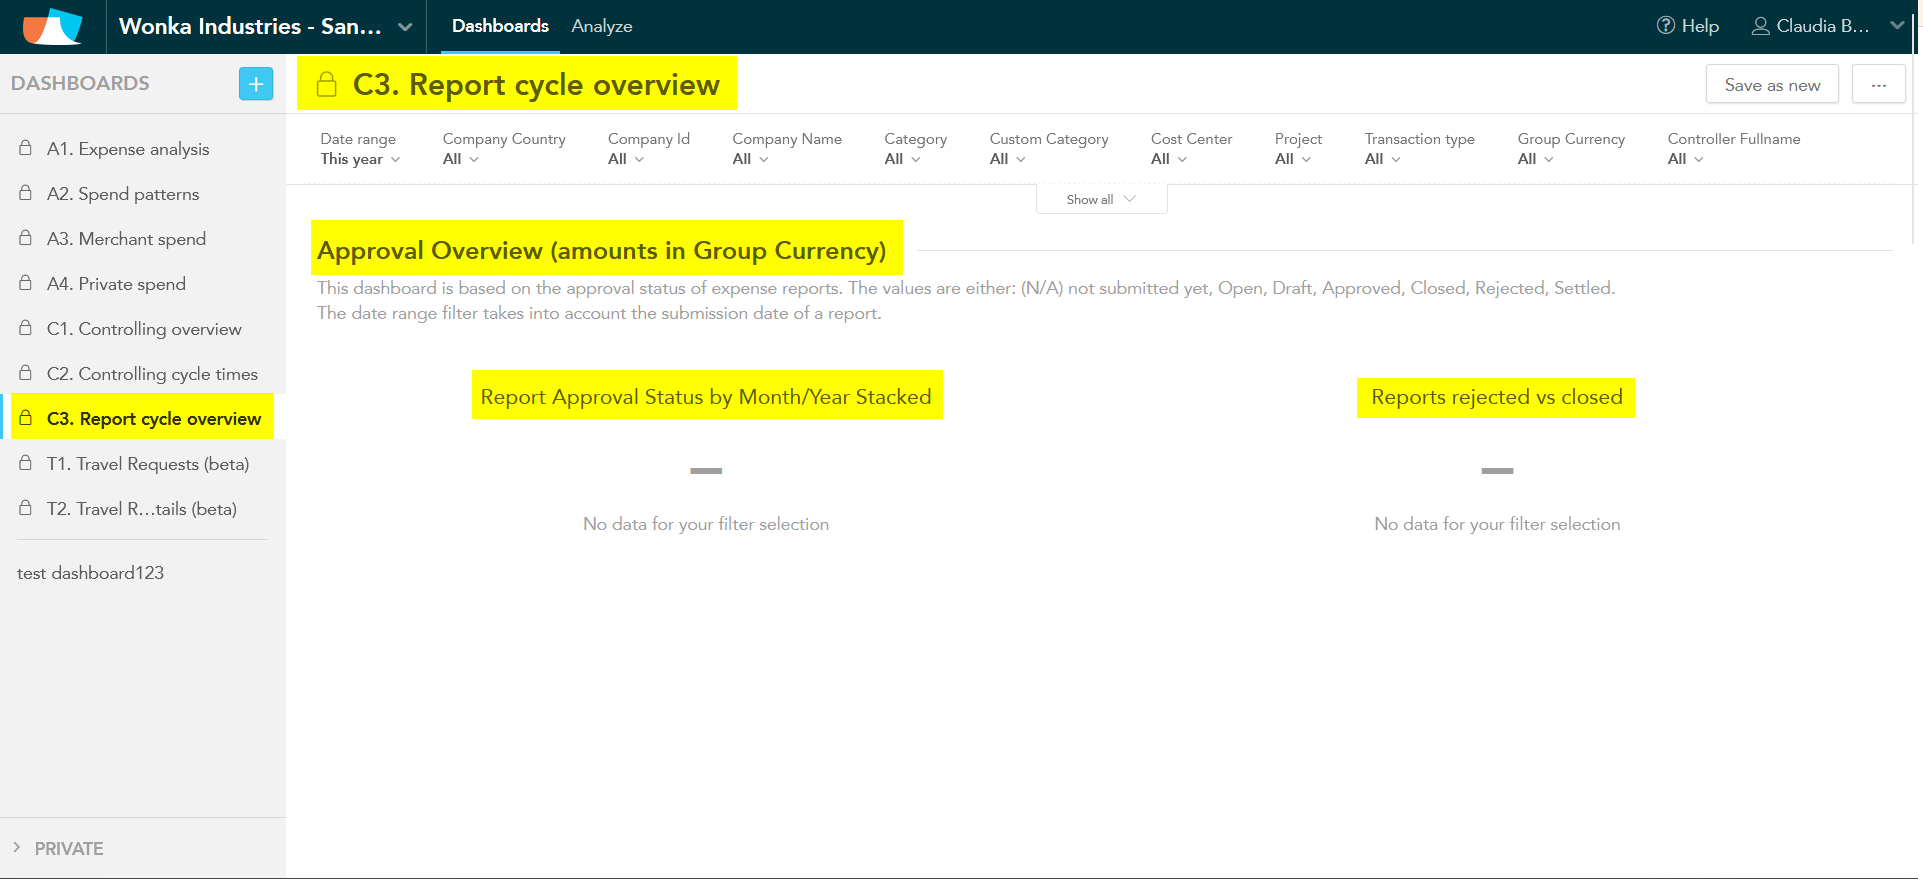
Task: Open the Transaction type filter dropdown
Action: (x=1382, y=159)
